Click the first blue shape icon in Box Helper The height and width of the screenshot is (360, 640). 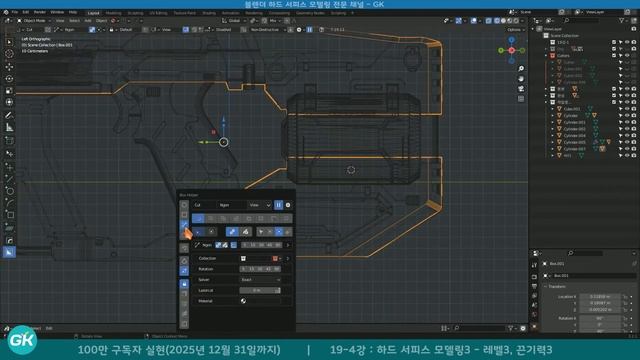click(x=198, y=219)
